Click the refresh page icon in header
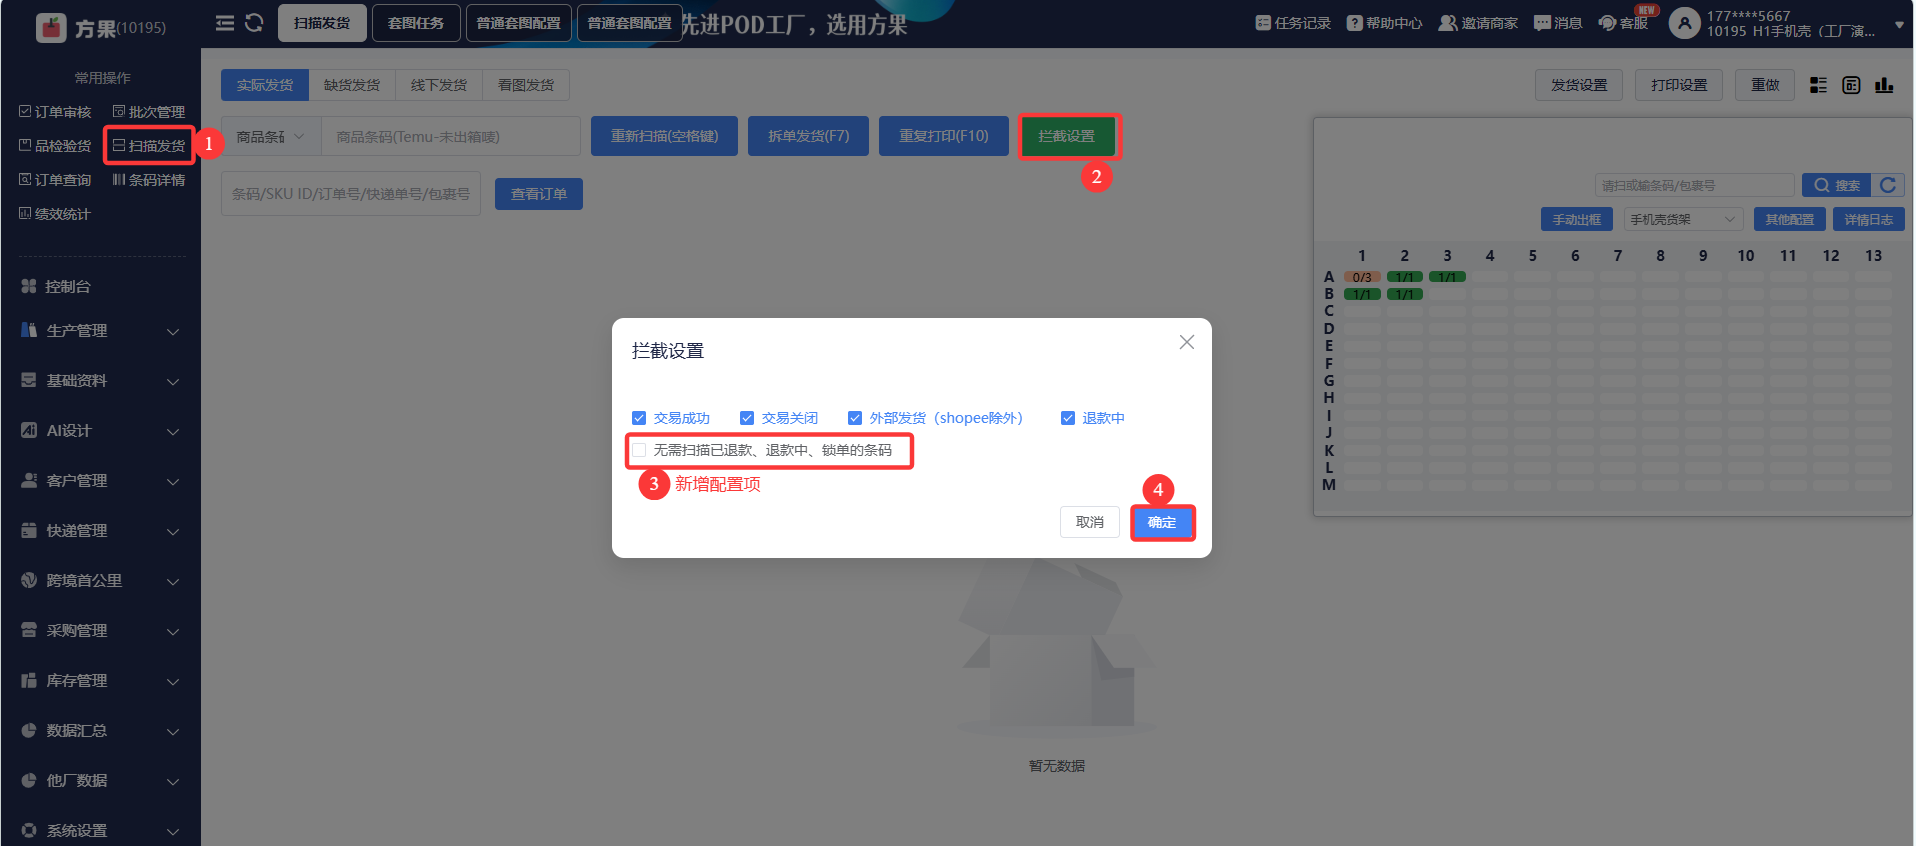 pyautogui.click(x=254, y=23)
